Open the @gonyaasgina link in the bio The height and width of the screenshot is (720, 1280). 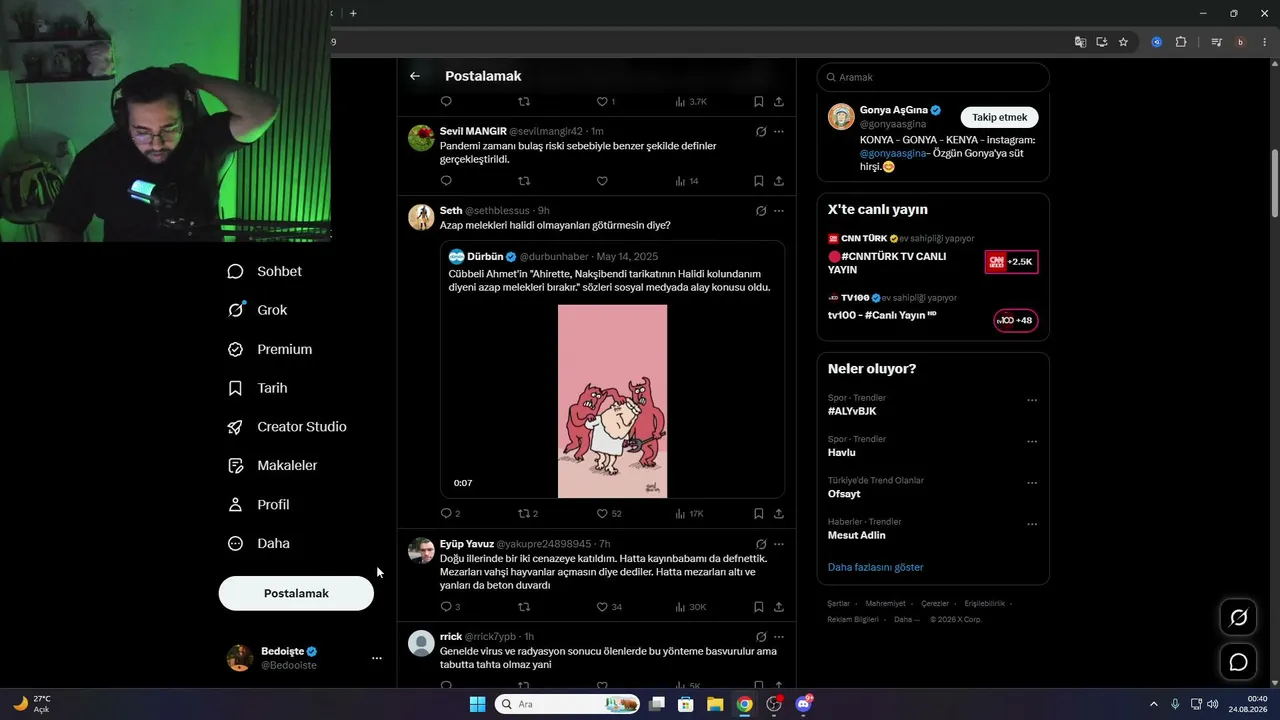click(x=893, y=153)
